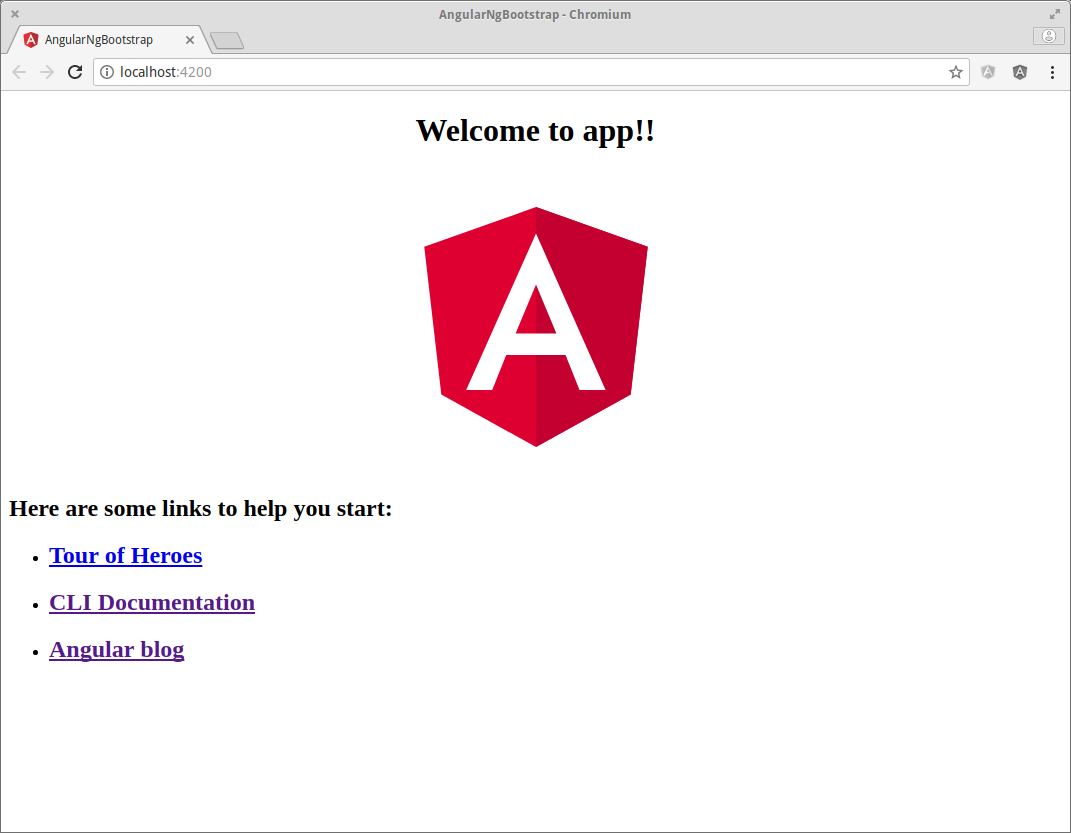The width and height of the screenshot is (1071, 833).
Task: Click the Welcome to app!! heading
Action: click(536, 130)
